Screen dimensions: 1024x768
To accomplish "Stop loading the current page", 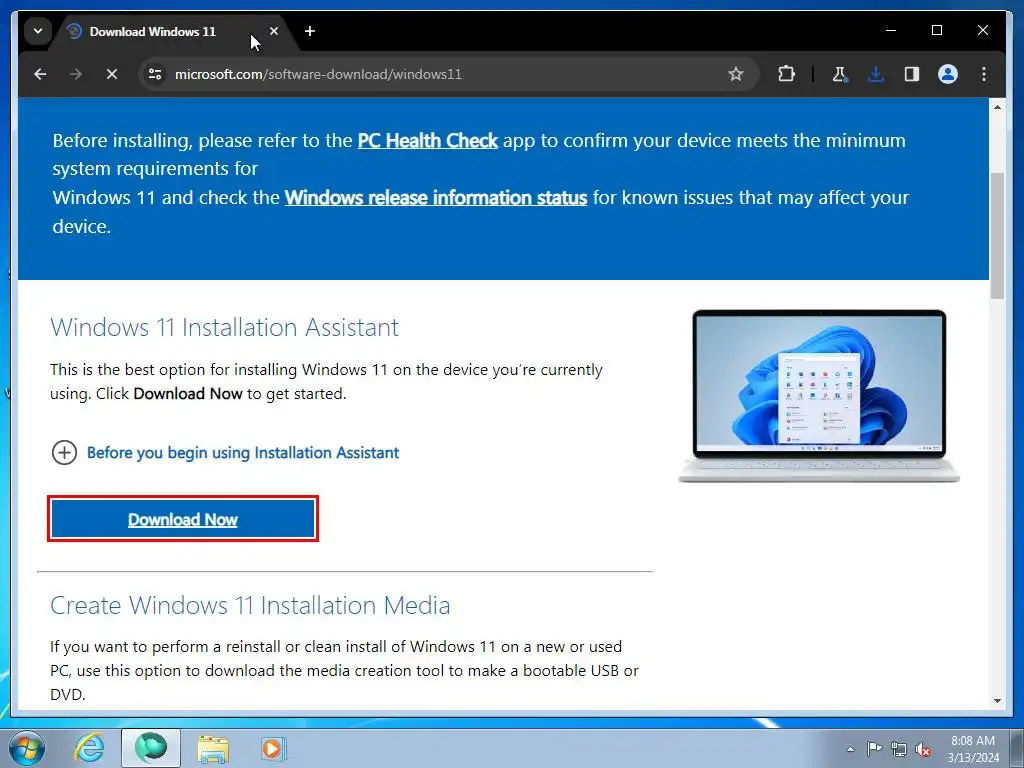I will (112, 74).
